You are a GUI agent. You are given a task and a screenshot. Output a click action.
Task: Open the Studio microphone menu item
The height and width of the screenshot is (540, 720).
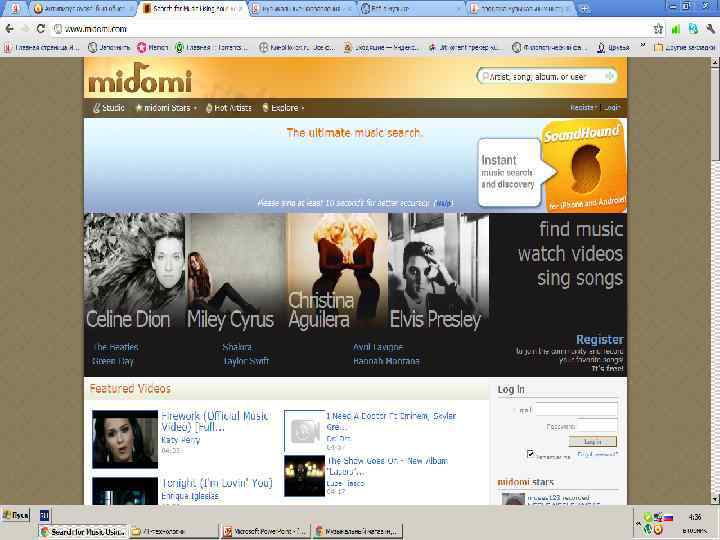(109, 108)
